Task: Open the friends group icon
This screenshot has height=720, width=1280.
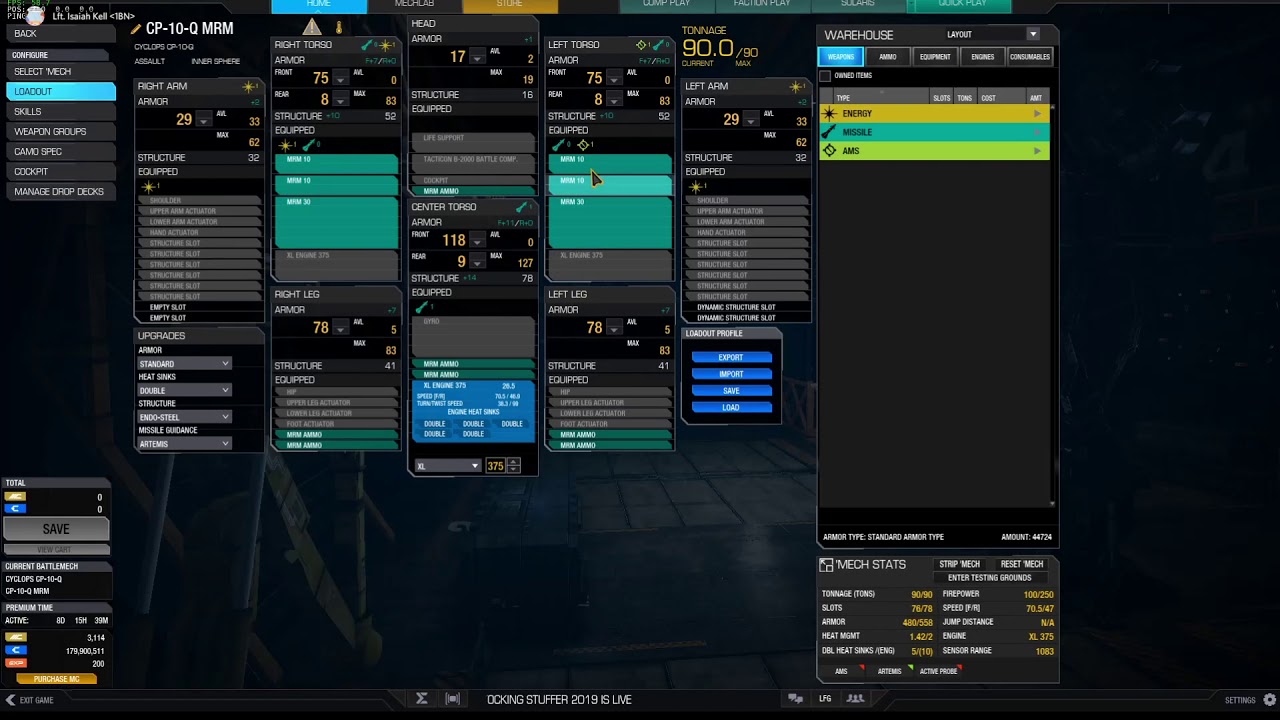Action: [x=855, y=699]
